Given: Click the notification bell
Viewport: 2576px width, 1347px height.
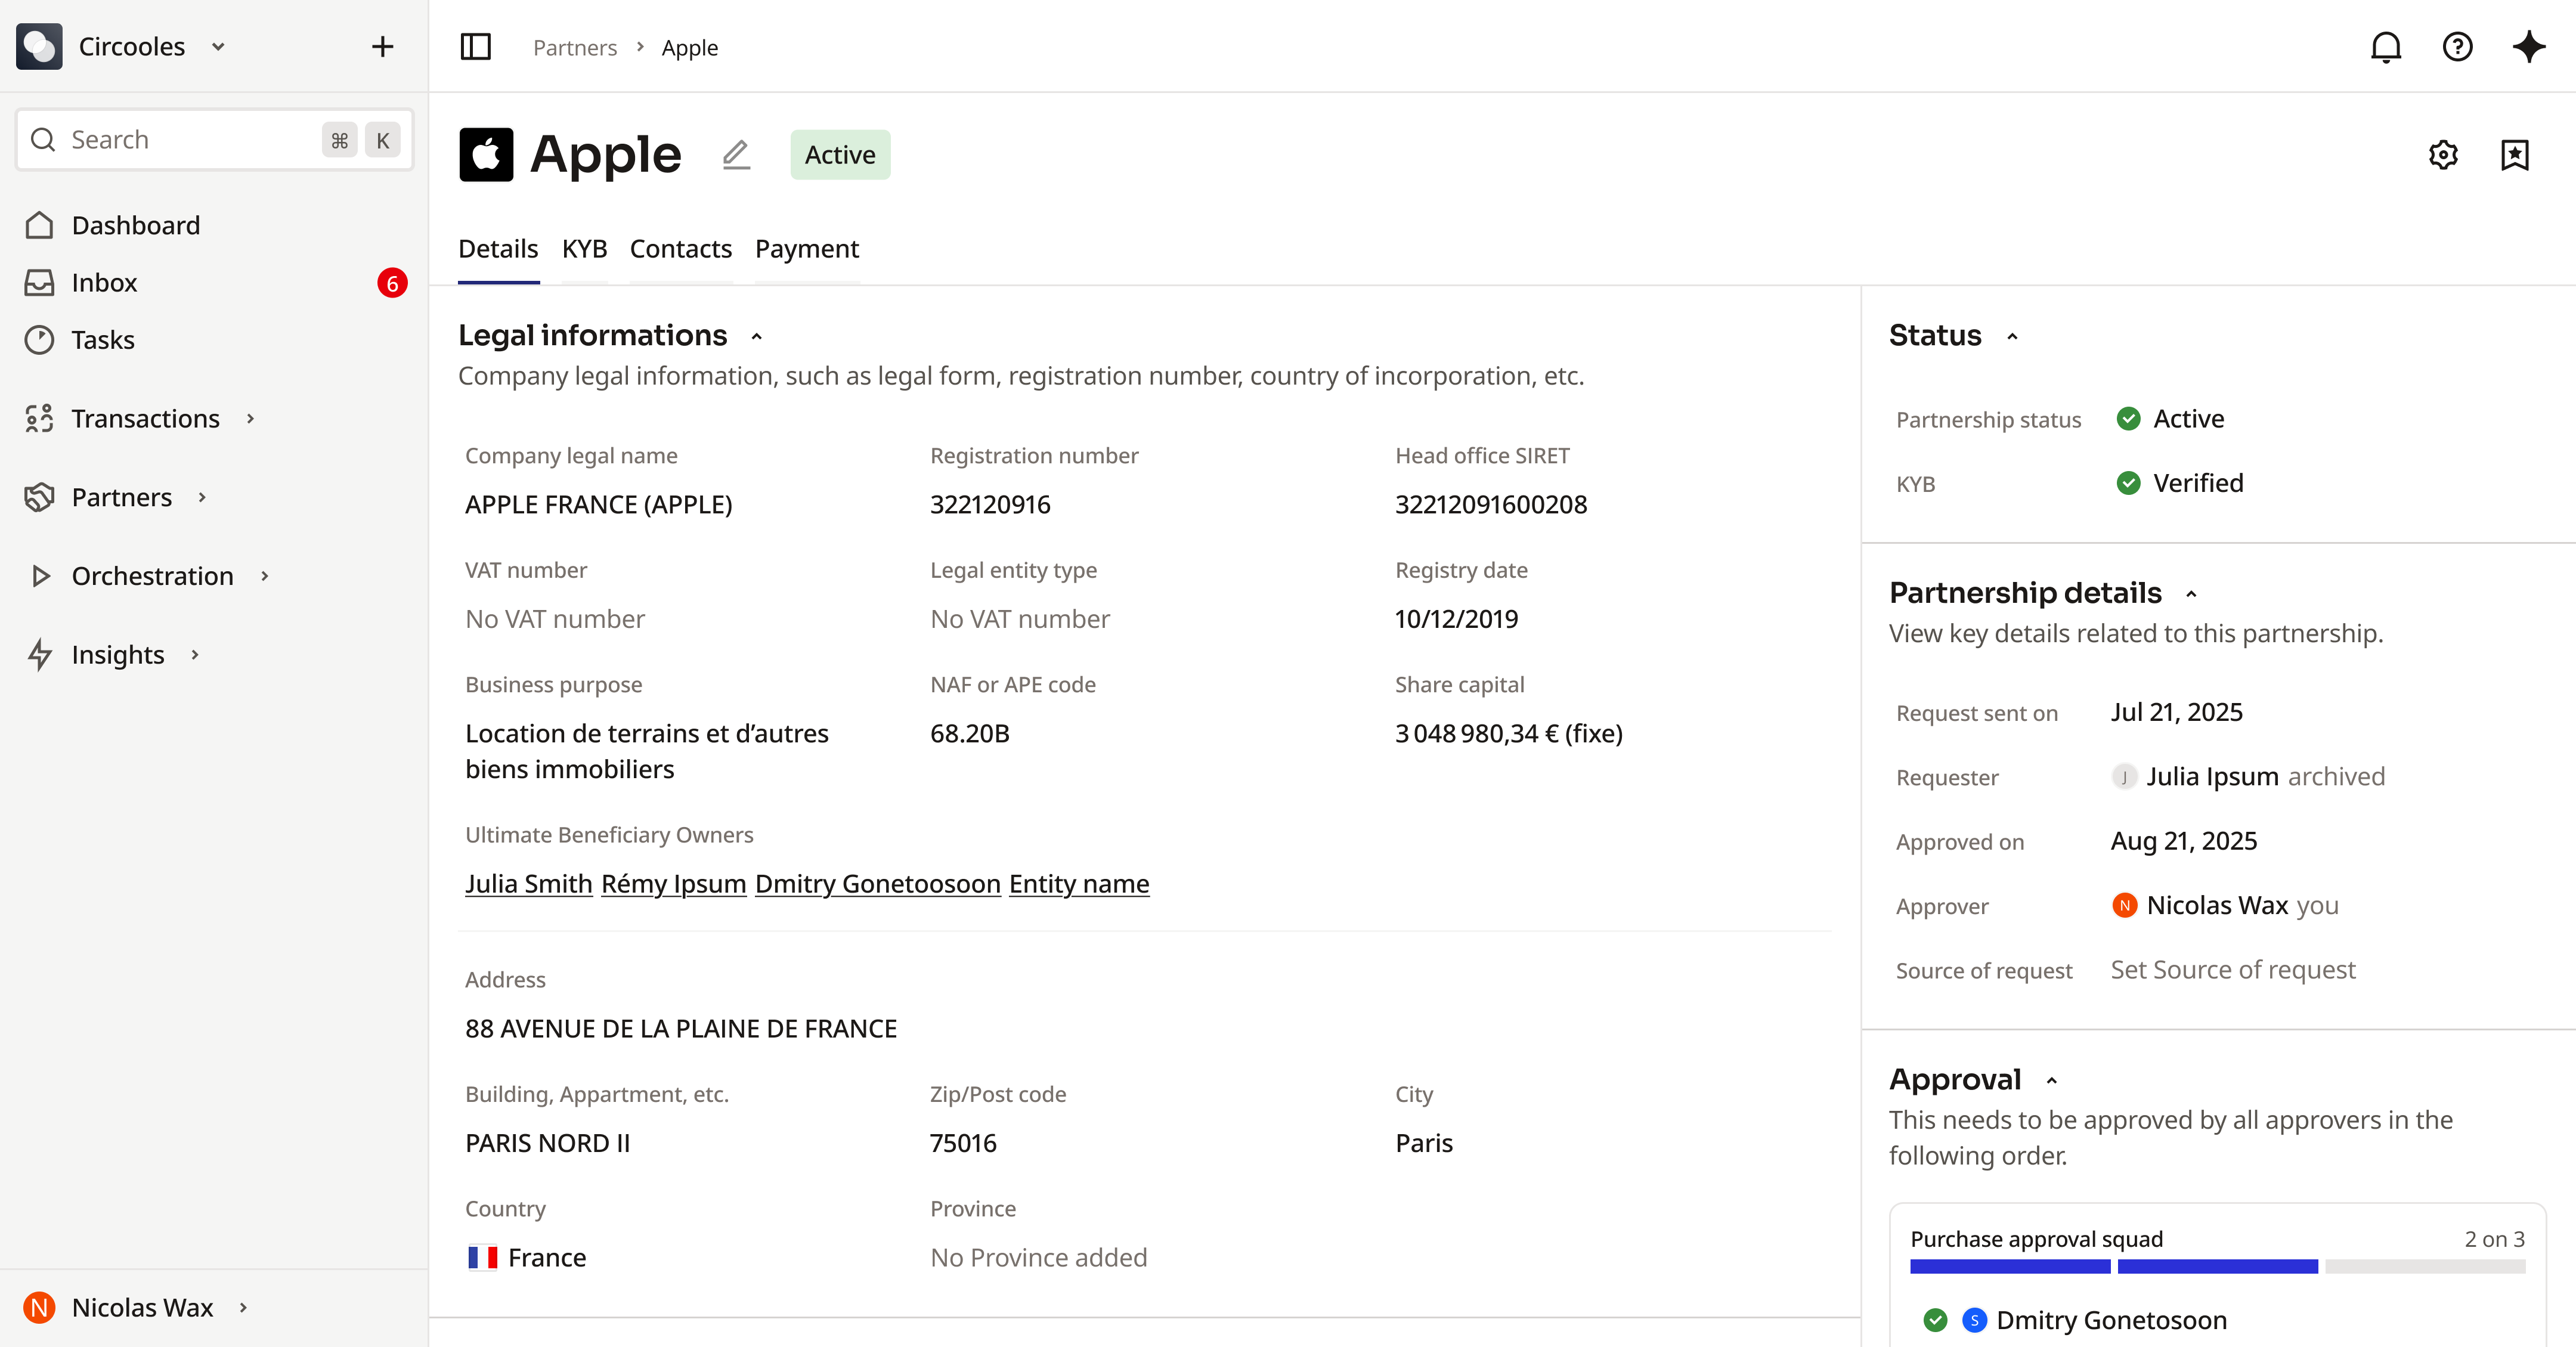Looking at the screenshot, I should (2386, 46).
